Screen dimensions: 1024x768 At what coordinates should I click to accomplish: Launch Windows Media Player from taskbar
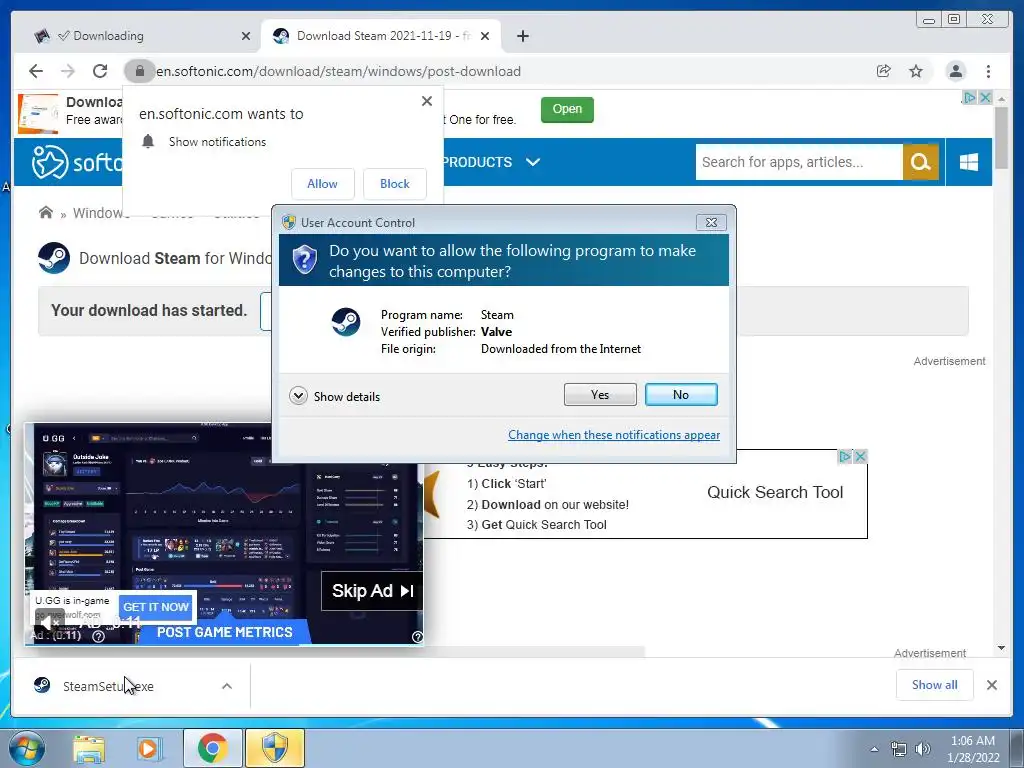coord(149,748)
